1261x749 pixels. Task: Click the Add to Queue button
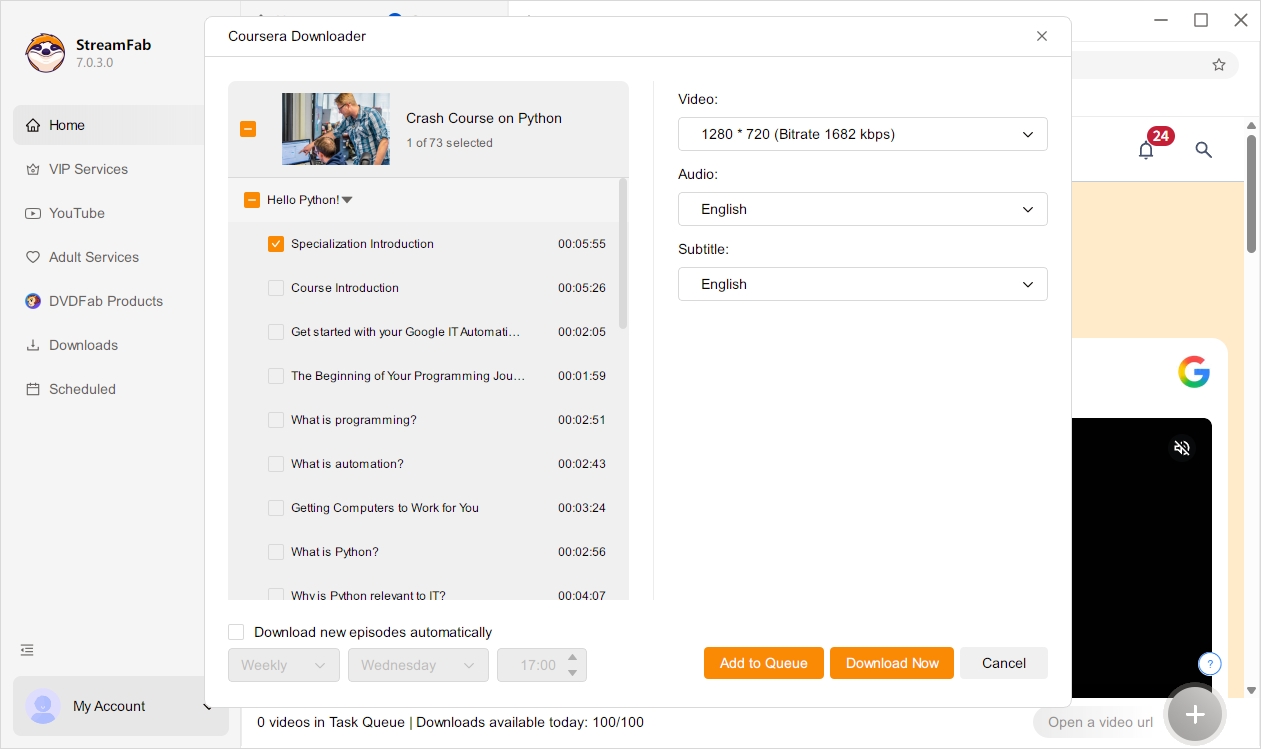(764, 663)
